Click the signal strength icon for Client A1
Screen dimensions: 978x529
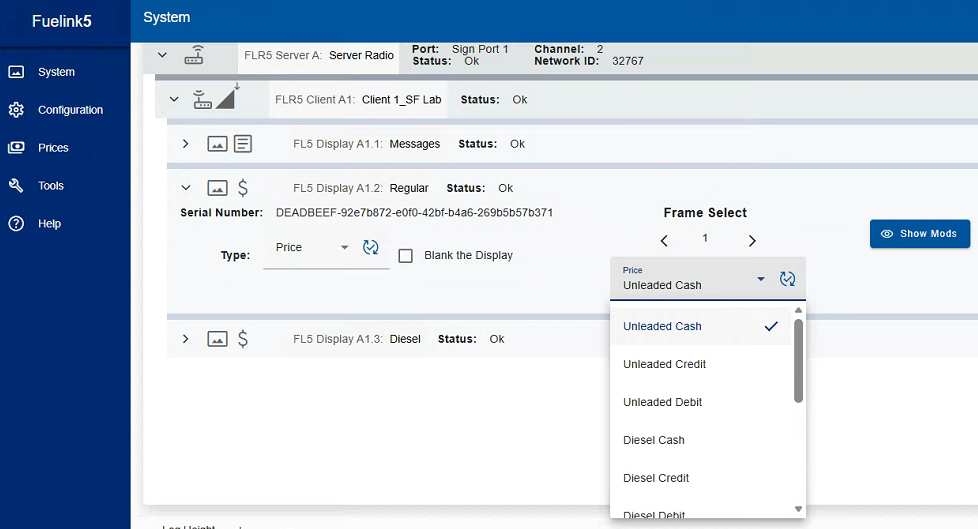224,99
